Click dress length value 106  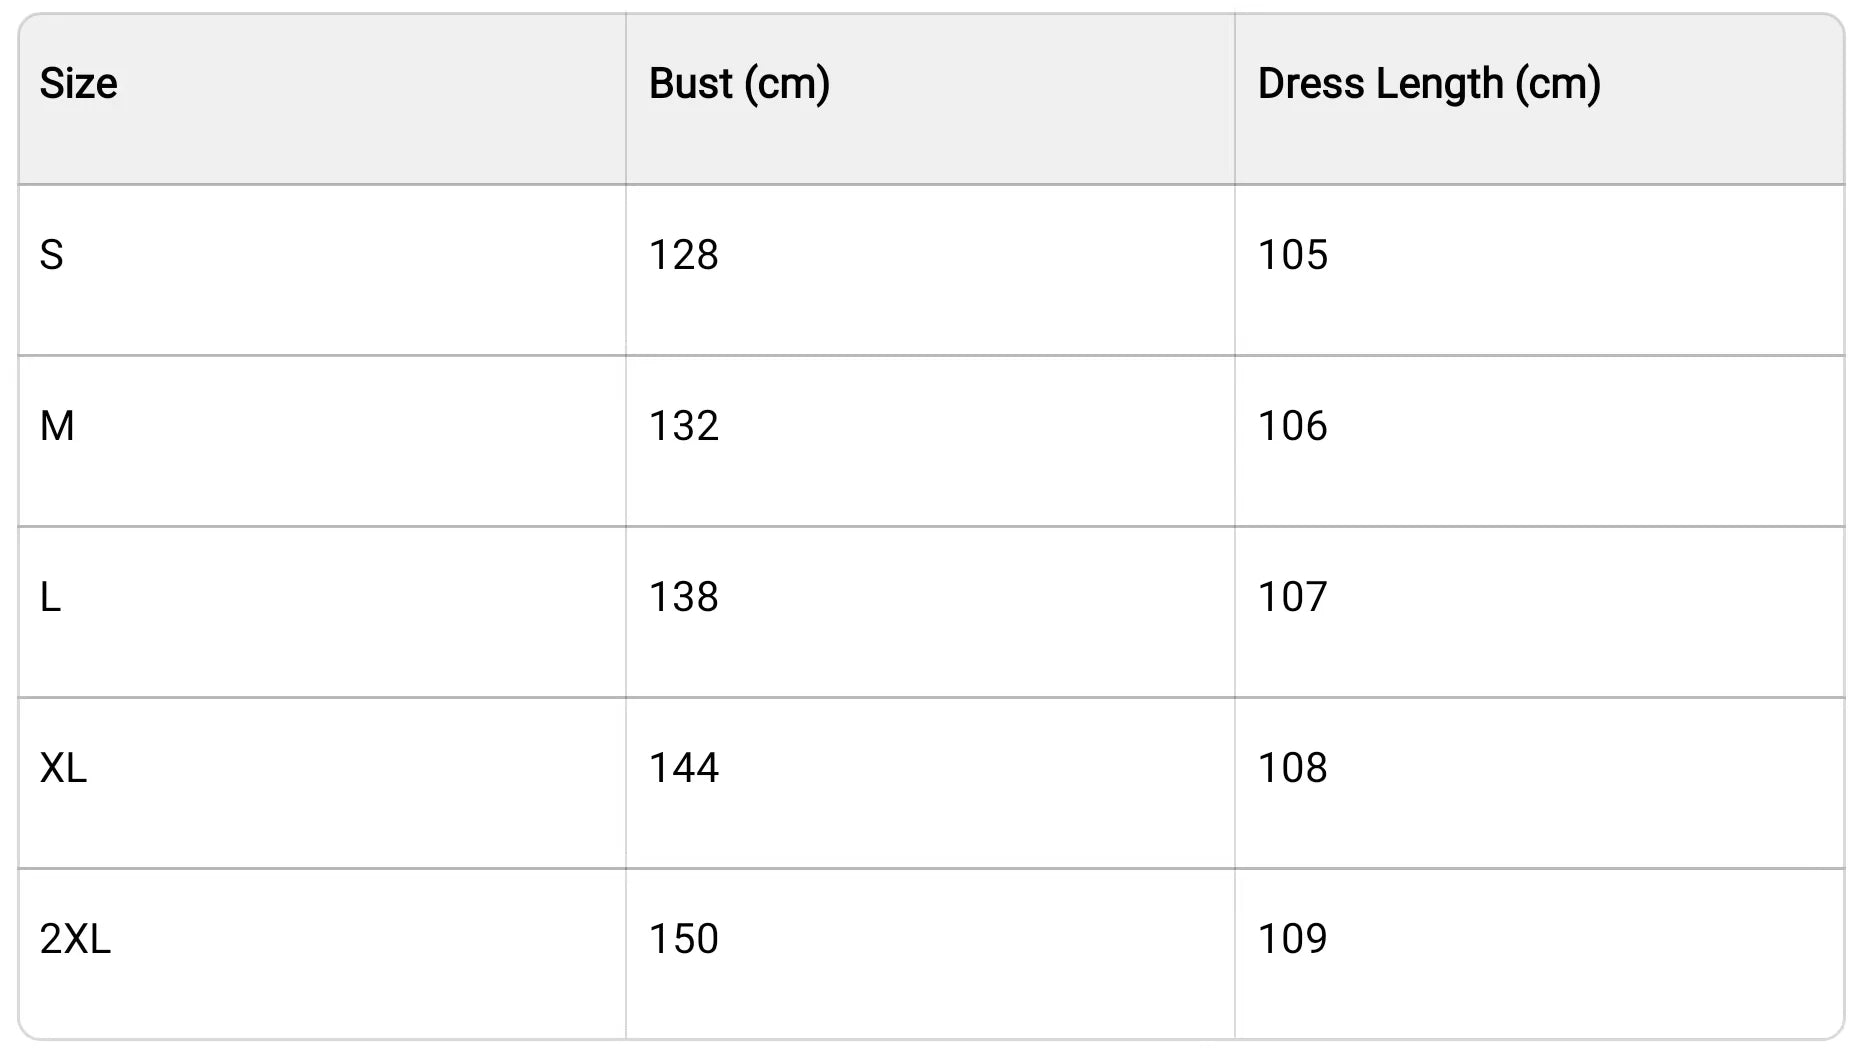pyautogui.click(x=1292, y=426)
